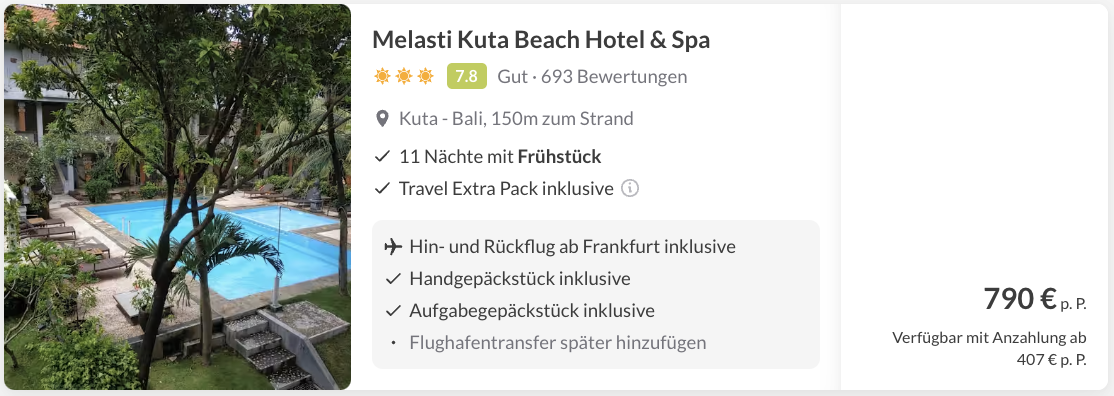Viewport: 1114px width, 396px height.
Task: Click the green 7.8 rating badge
Action: (466, 76)
